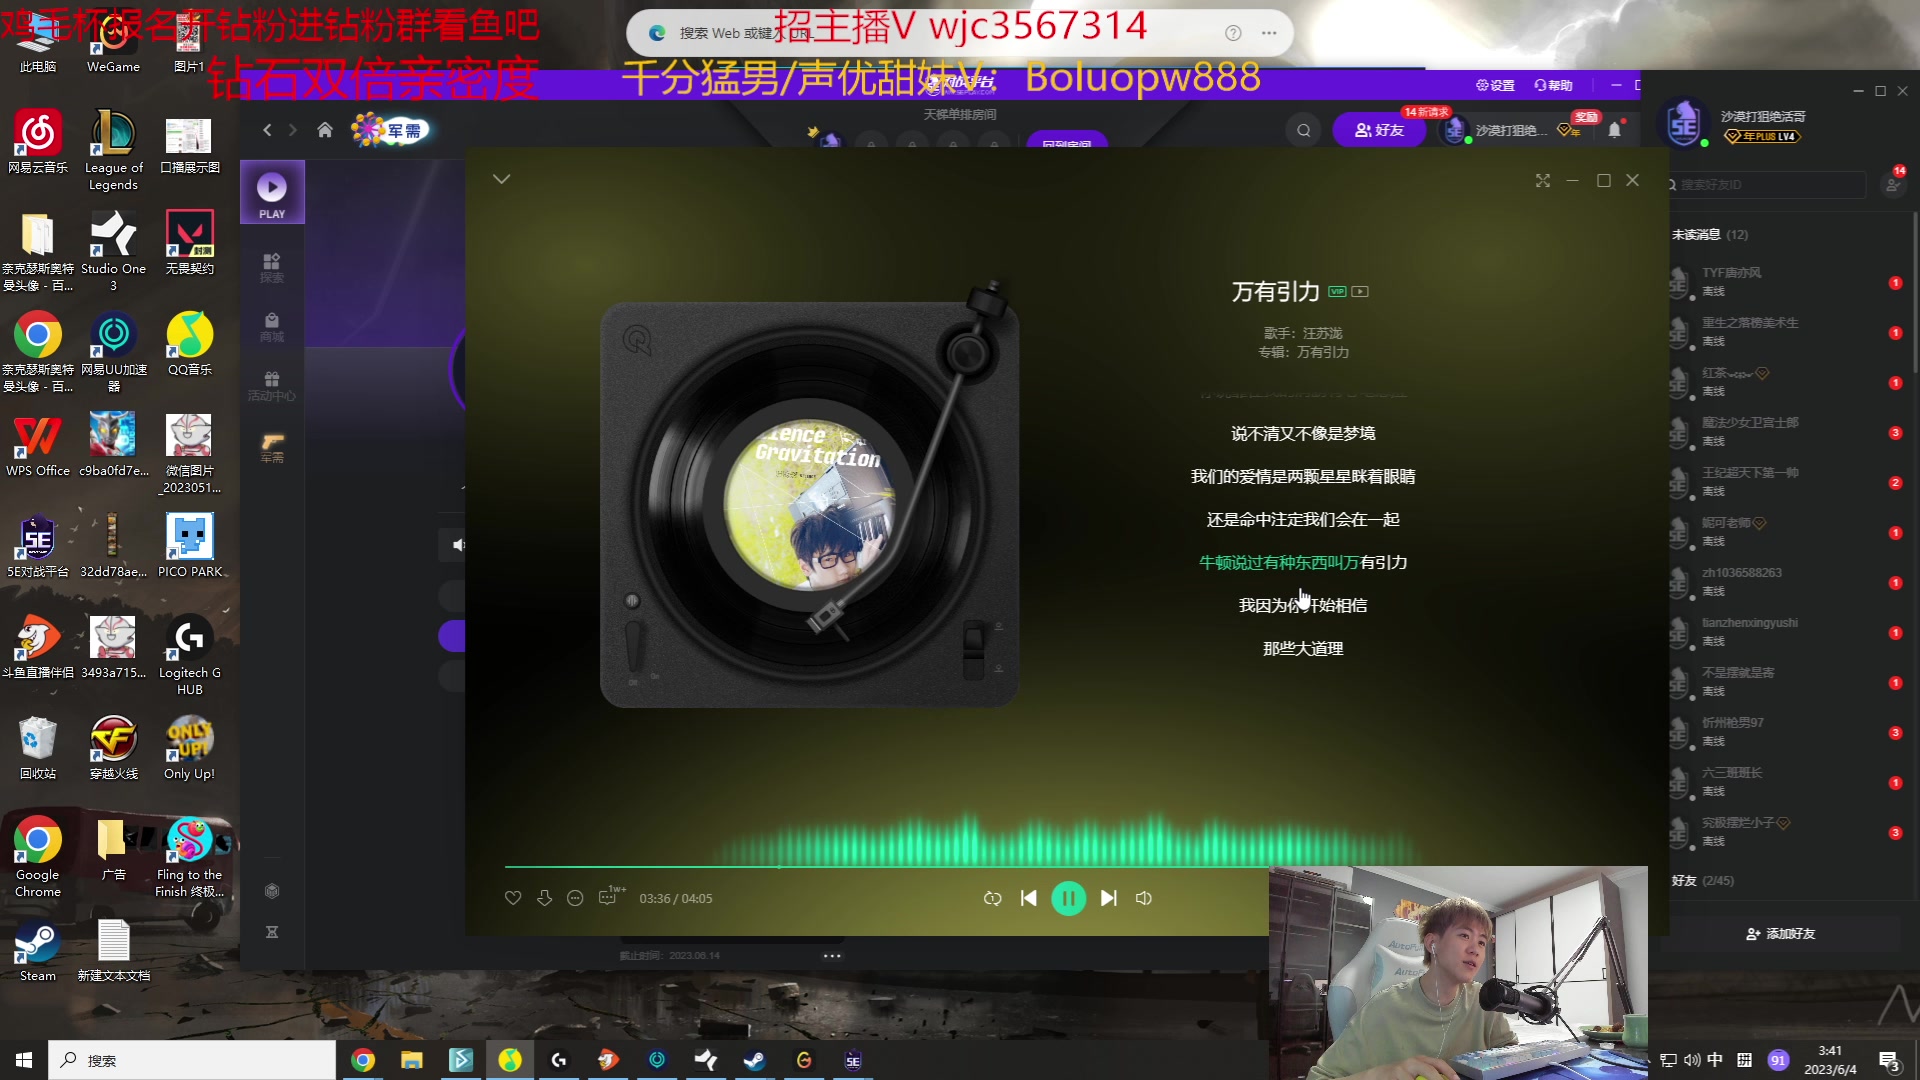Open the QQ音乐 desktop icon
This screenshot has width=1920, height=1080.
pos(189,345)
